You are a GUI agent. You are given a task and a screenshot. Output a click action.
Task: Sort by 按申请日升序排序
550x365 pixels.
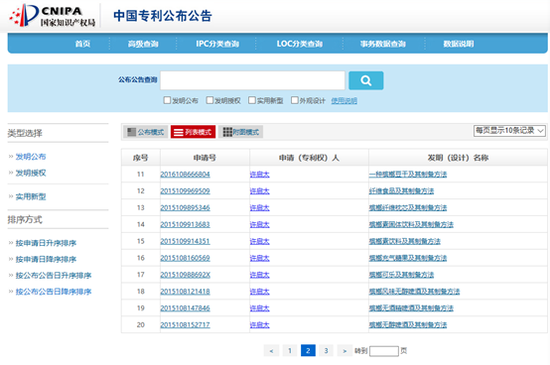coord(46,243)
